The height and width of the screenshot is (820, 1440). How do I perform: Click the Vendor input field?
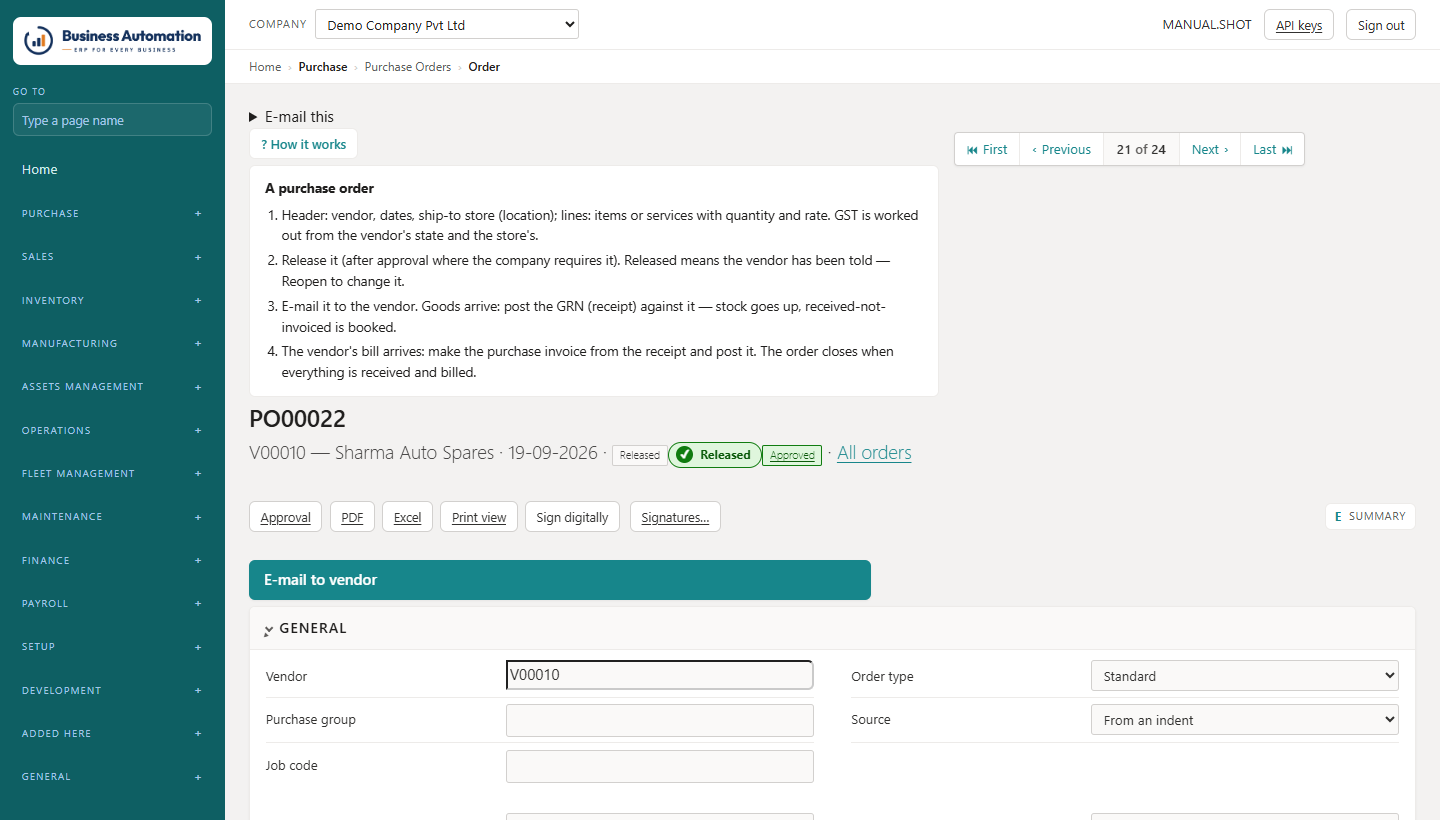[x=660, y=675]
